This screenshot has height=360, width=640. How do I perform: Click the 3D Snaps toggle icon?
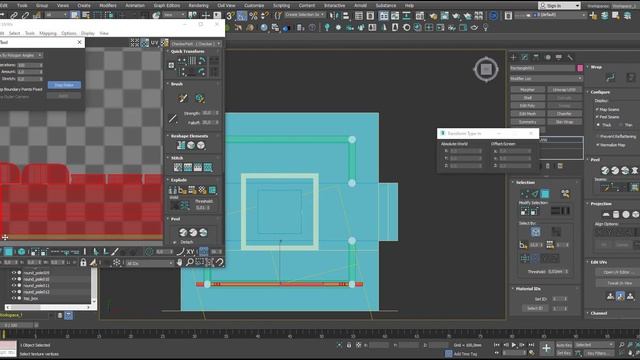coord(231,16)
